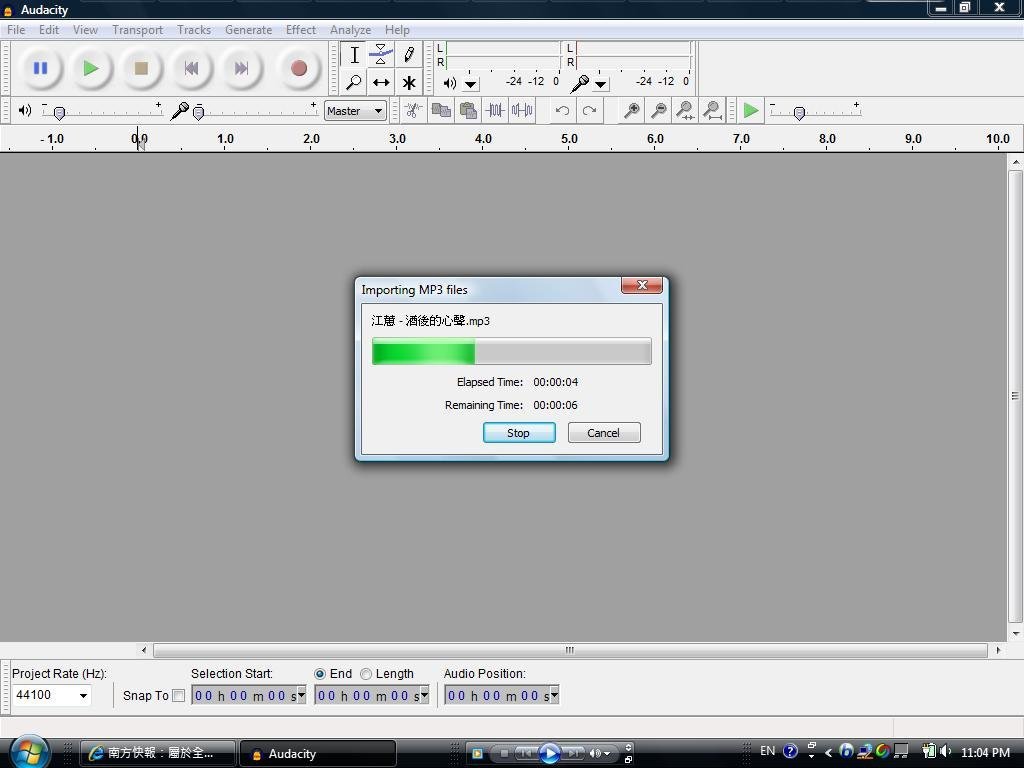Start playback with the large green Play button
Image resolution: width=1024 pixels, height=768 pixels.
click(x=91, y=68)
